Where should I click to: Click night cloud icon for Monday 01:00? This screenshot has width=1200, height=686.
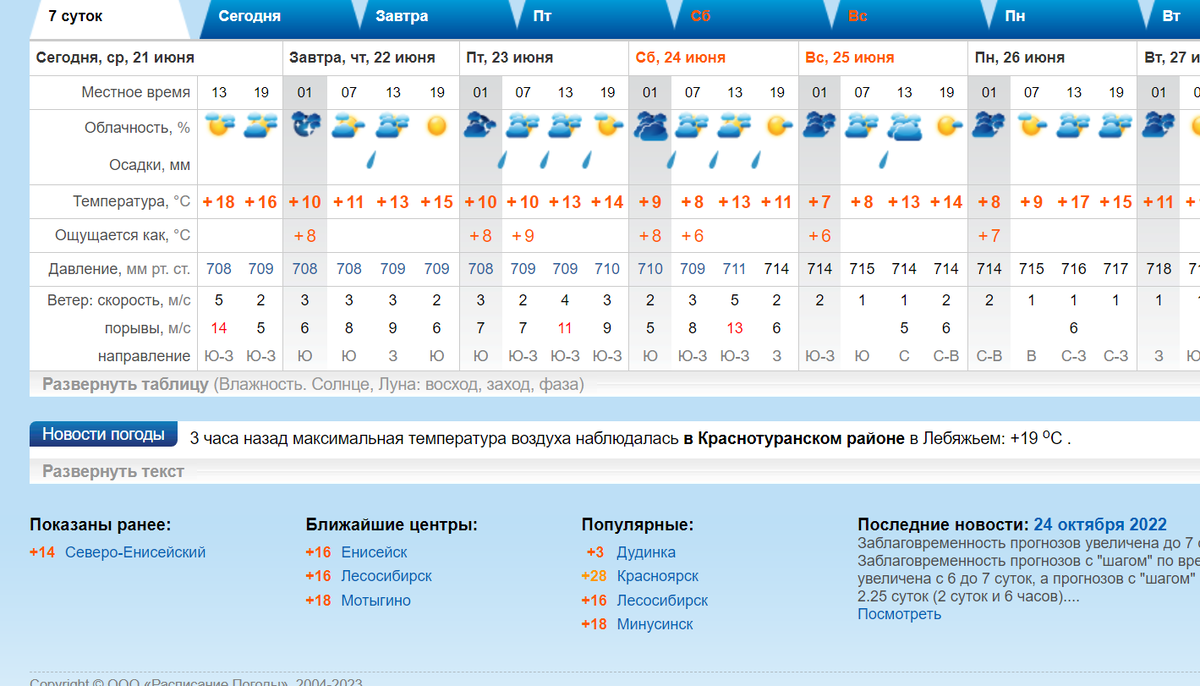click(x=989, y=126)
